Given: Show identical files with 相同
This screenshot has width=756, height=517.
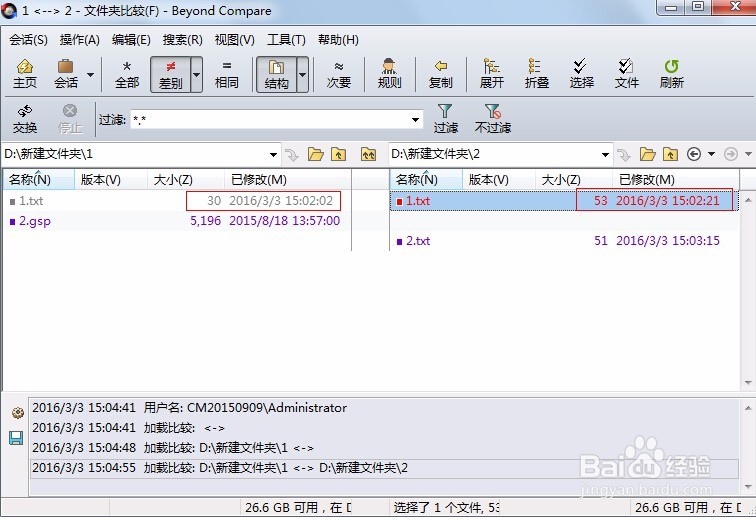Looking at the screenshot, I should [227, 74].
